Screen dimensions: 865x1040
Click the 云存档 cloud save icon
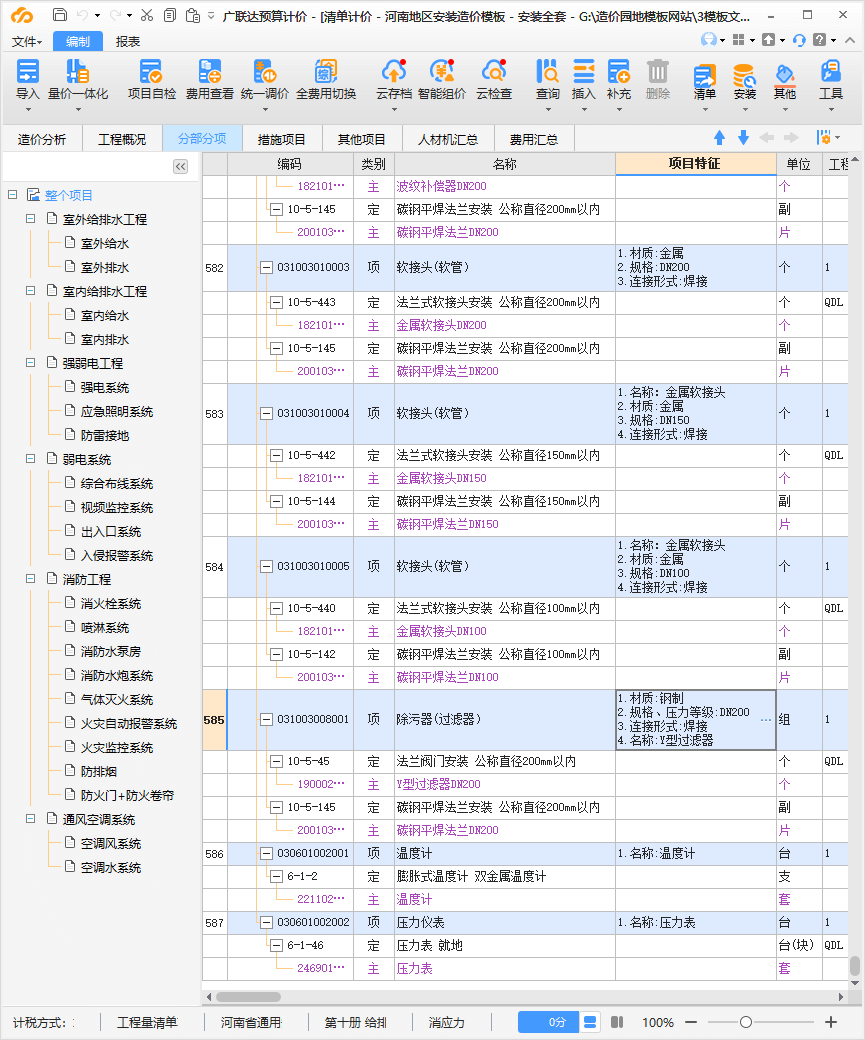[394, 73]
